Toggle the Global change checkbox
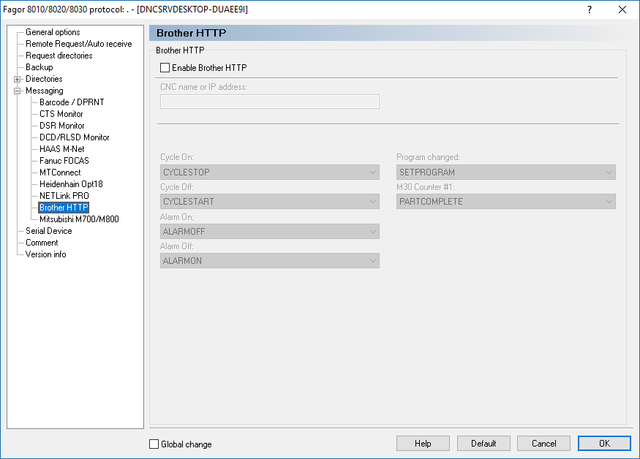 pyautogui.click(x=154, y=444)
